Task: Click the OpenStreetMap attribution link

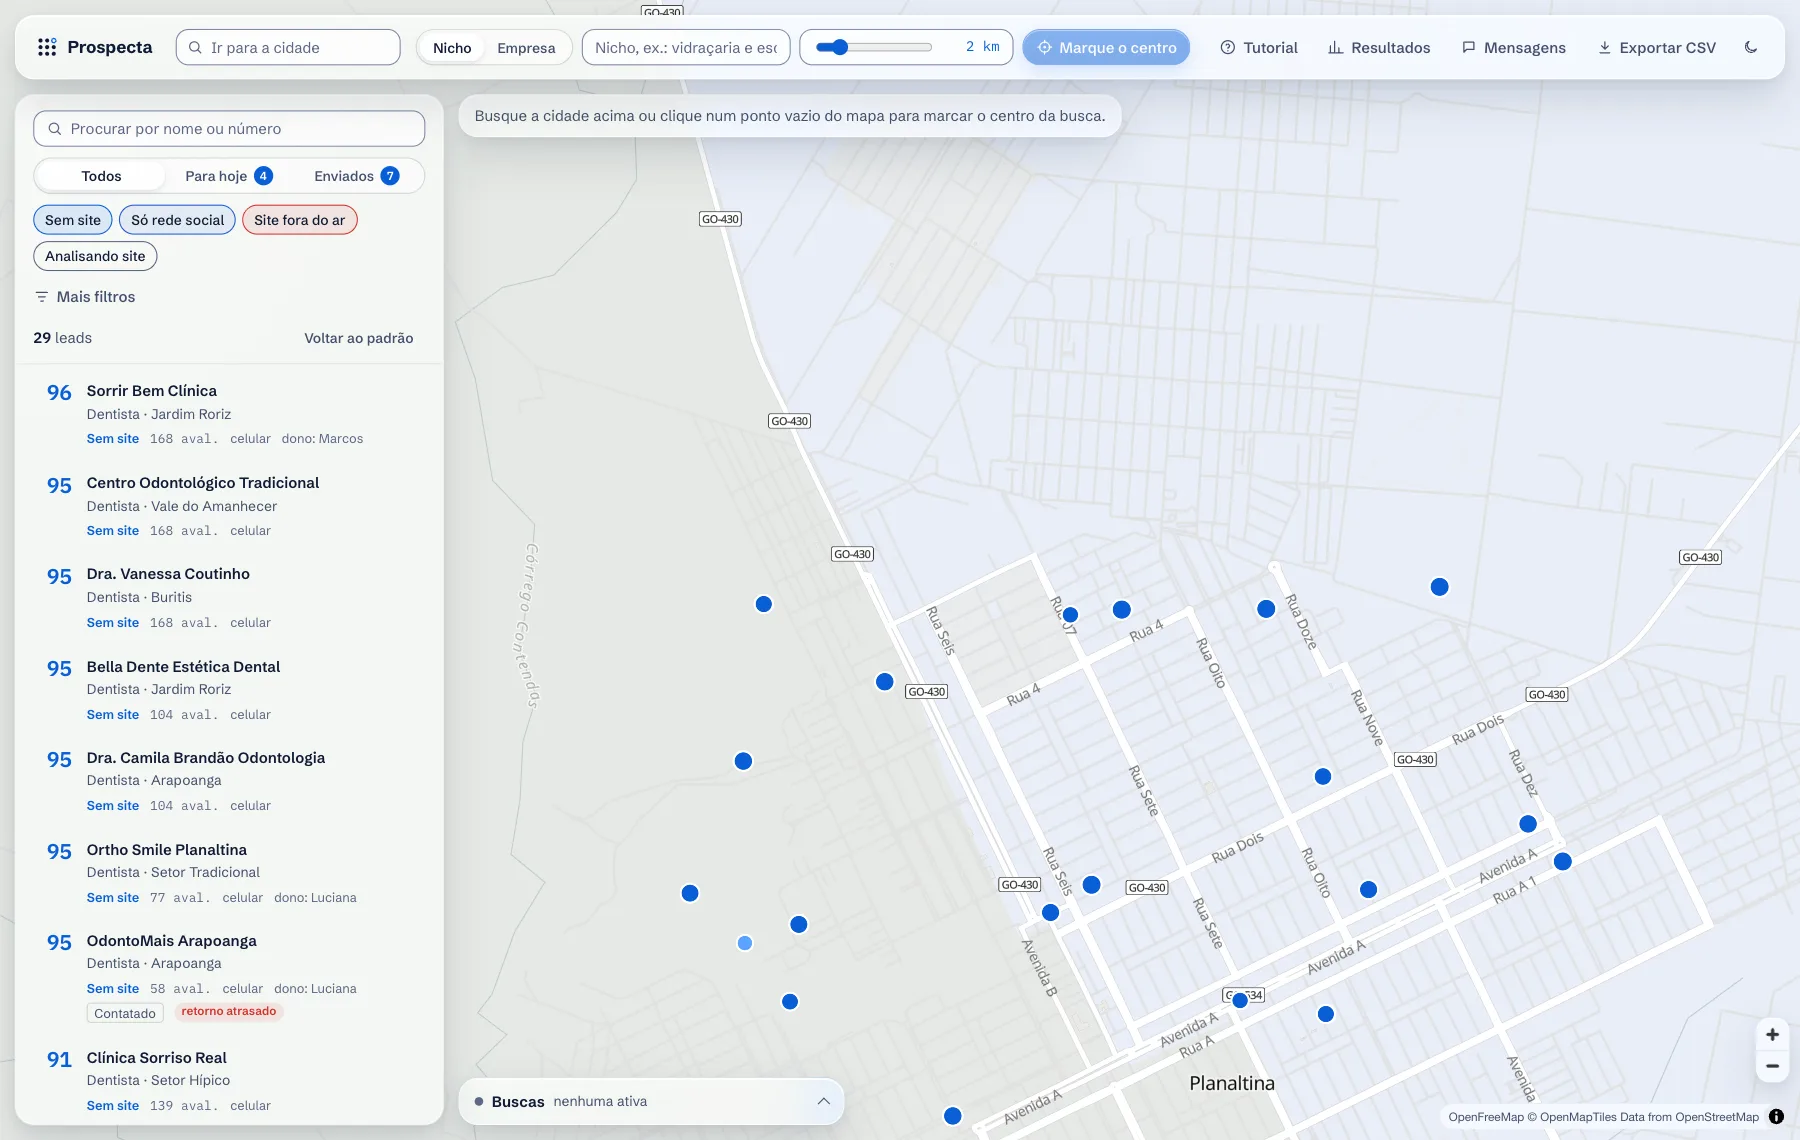Action: [1717, 1117]
